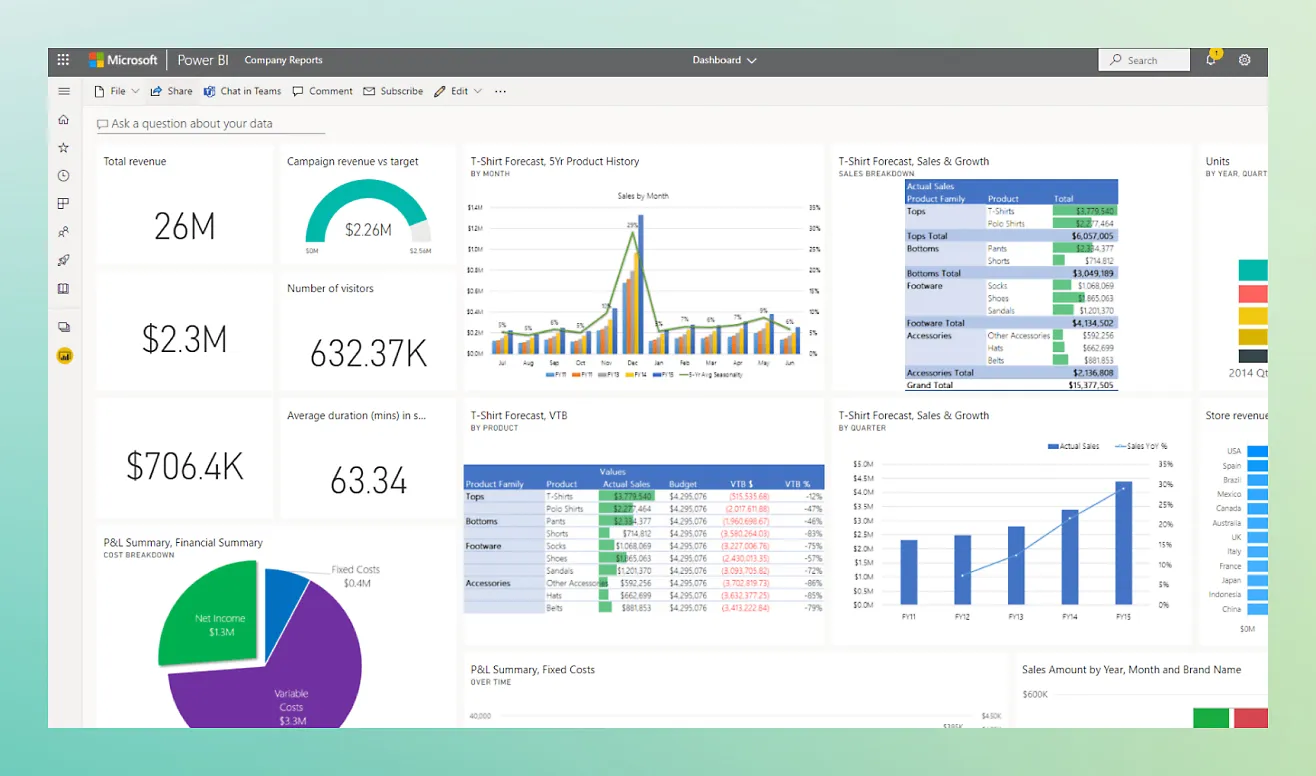Open Shared with me people icon
The width and height of the screenshot is (1316, 776).
tap(64, 232)
